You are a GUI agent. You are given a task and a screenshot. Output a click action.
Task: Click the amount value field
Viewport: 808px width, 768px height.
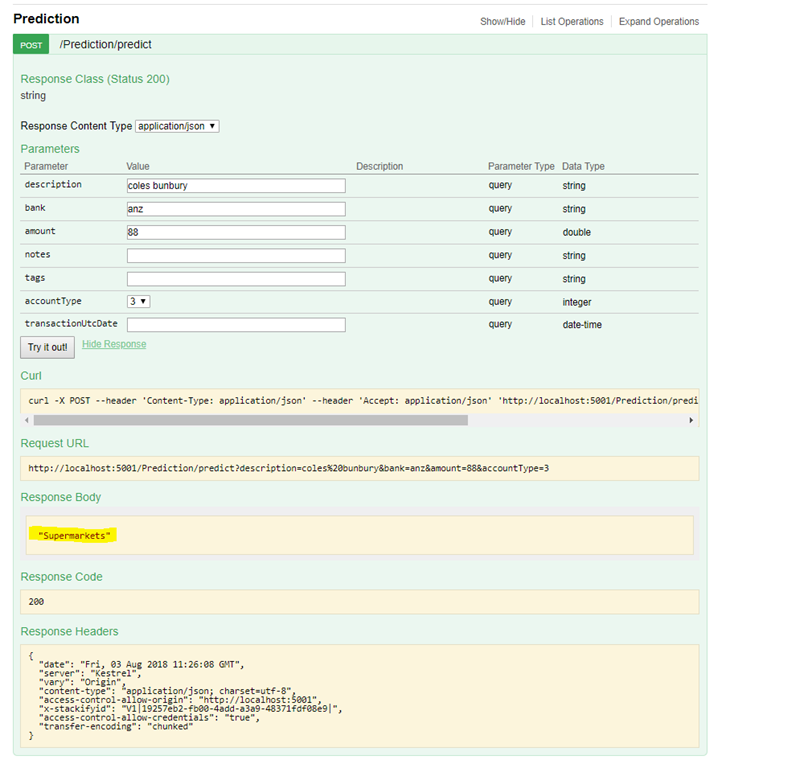click(236, 232)
